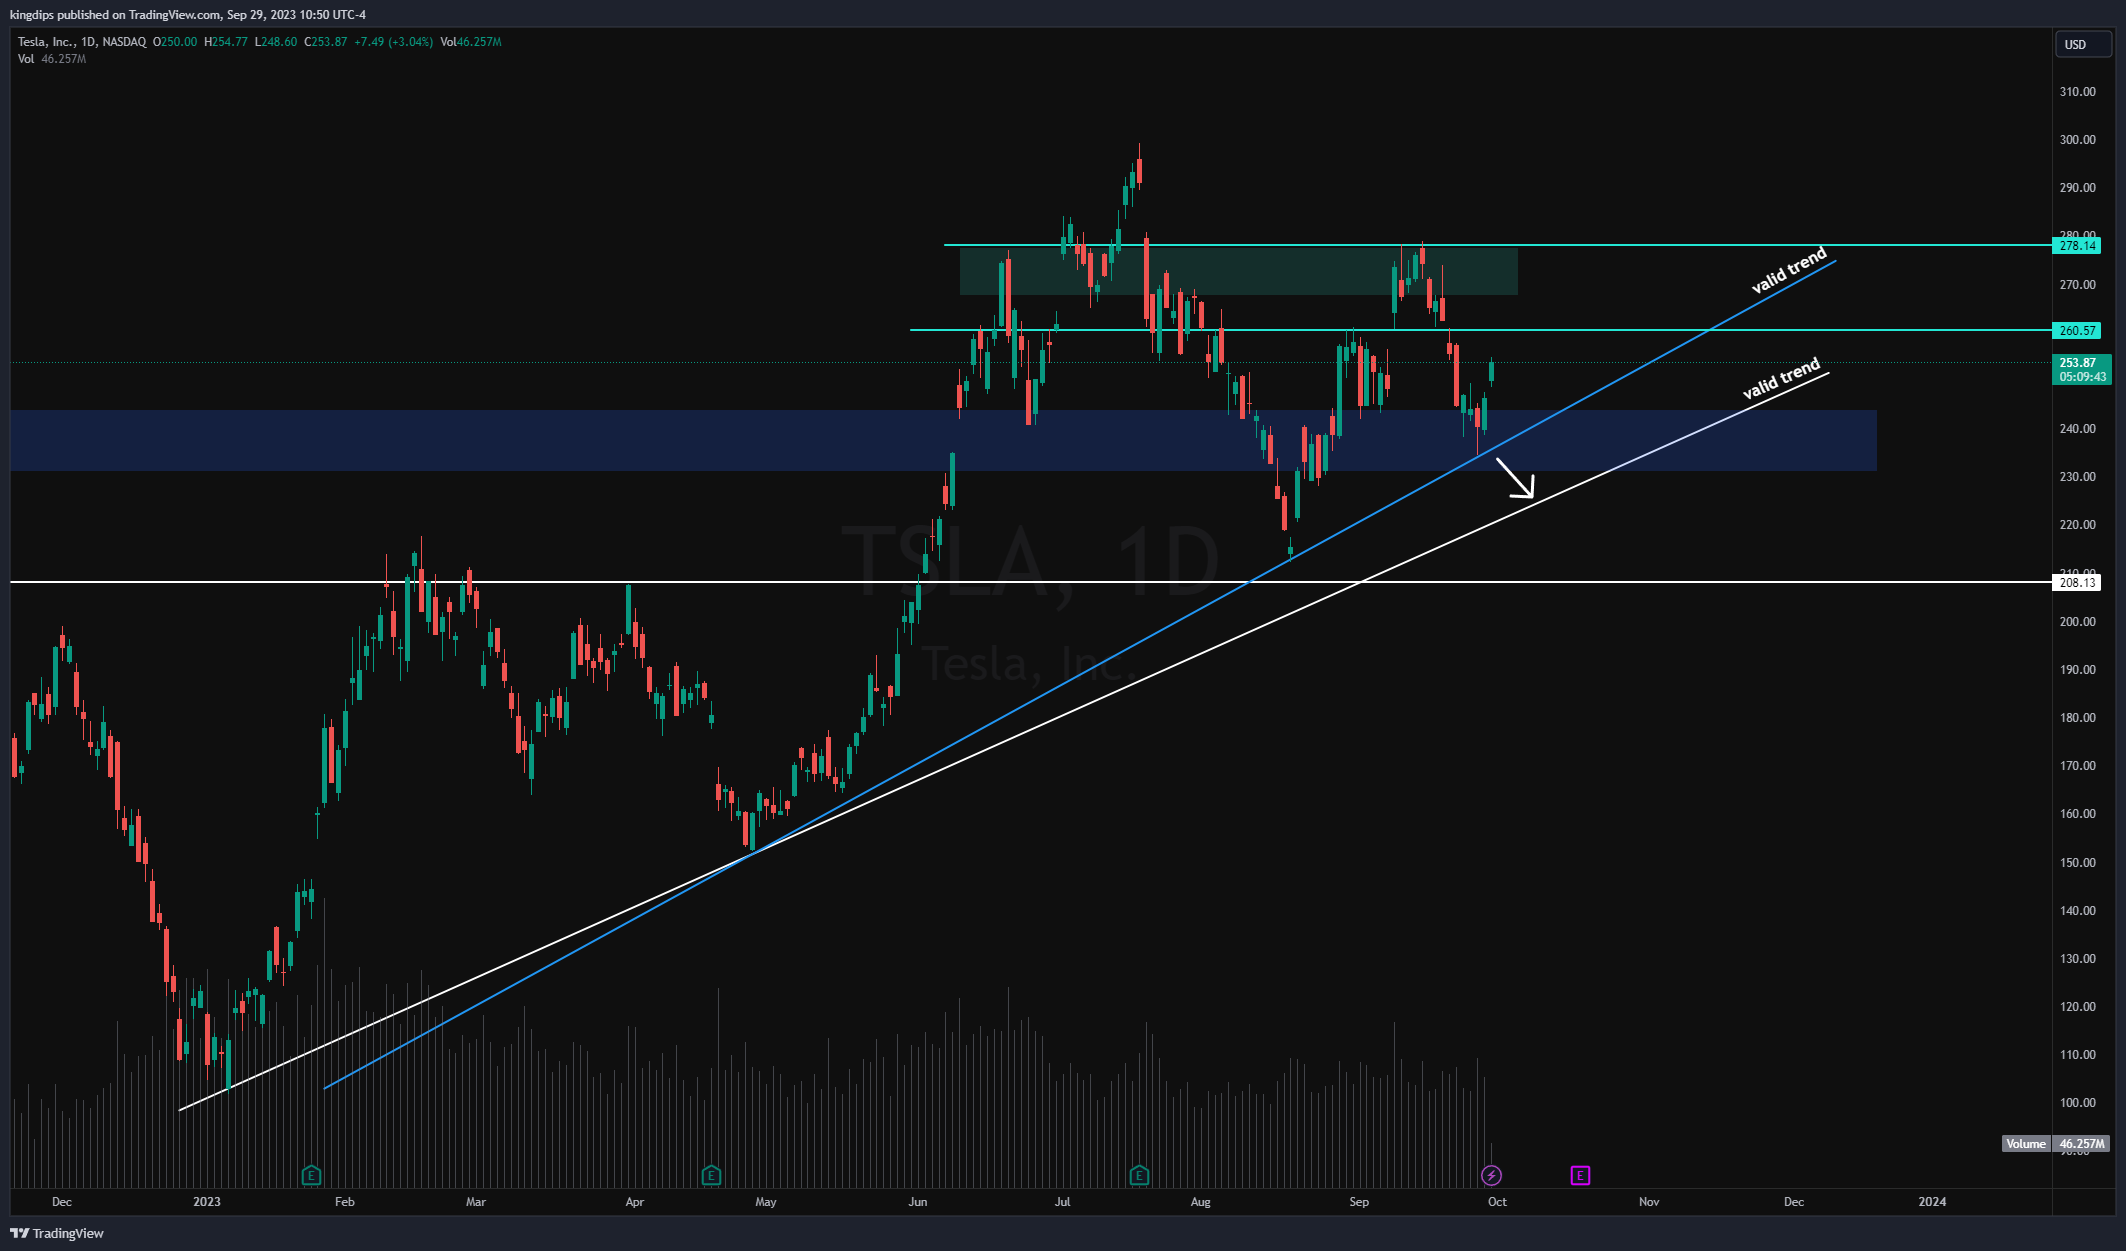Image resolution: width=2126 pixels, height=1251 pixels.
Task: Click the purple upcoming earnings E marker
Action: 1580,1175
